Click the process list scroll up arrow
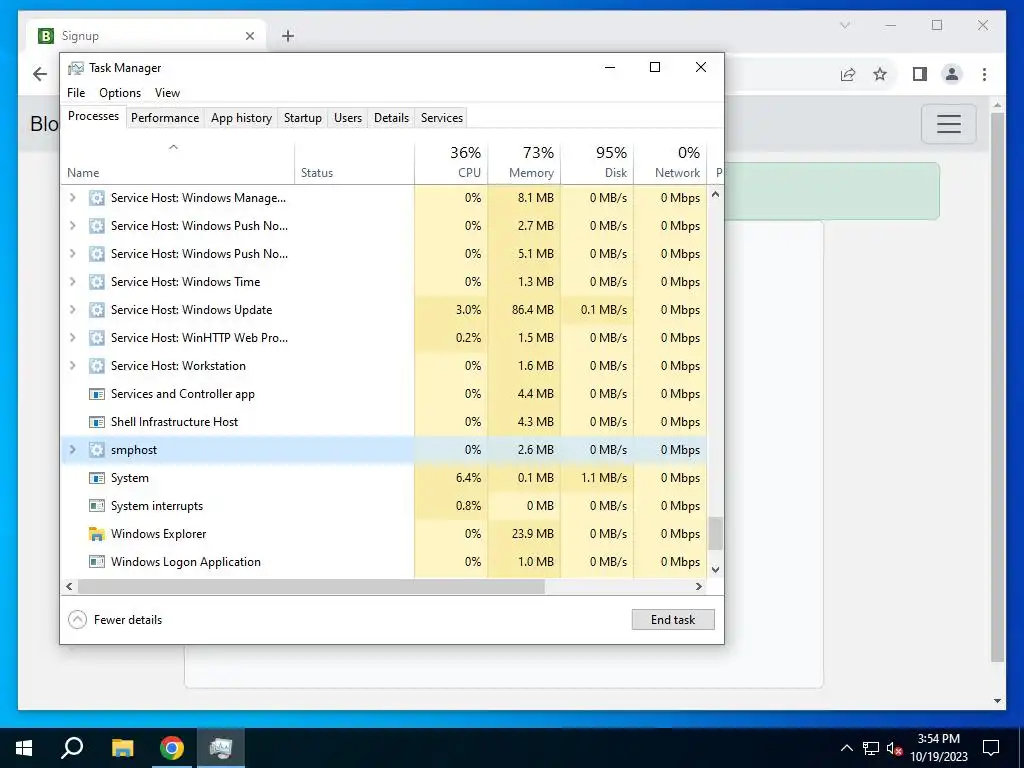Image resolution: width=1024 pixels, height=768 pixels. [715, 195]
